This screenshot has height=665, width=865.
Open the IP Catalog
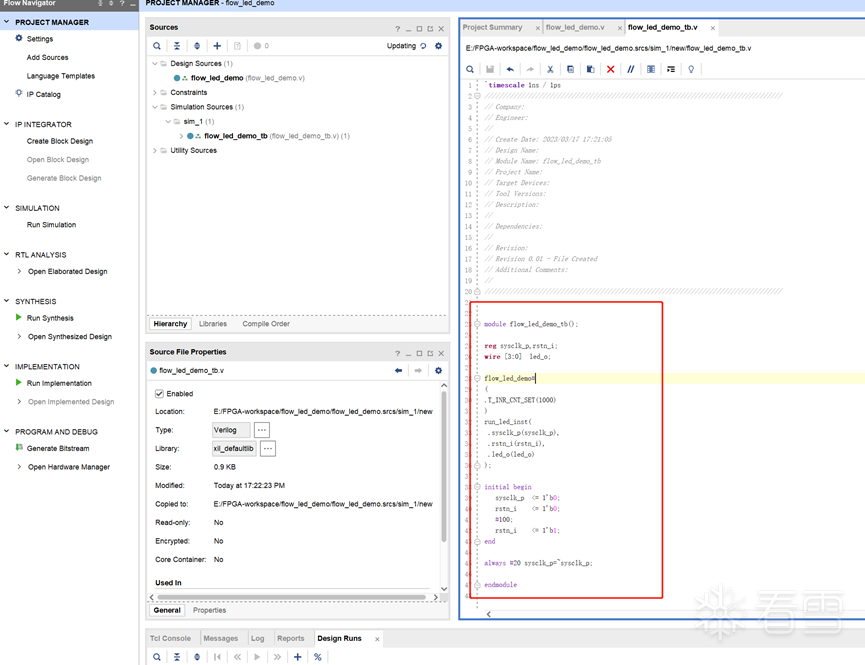44,94
